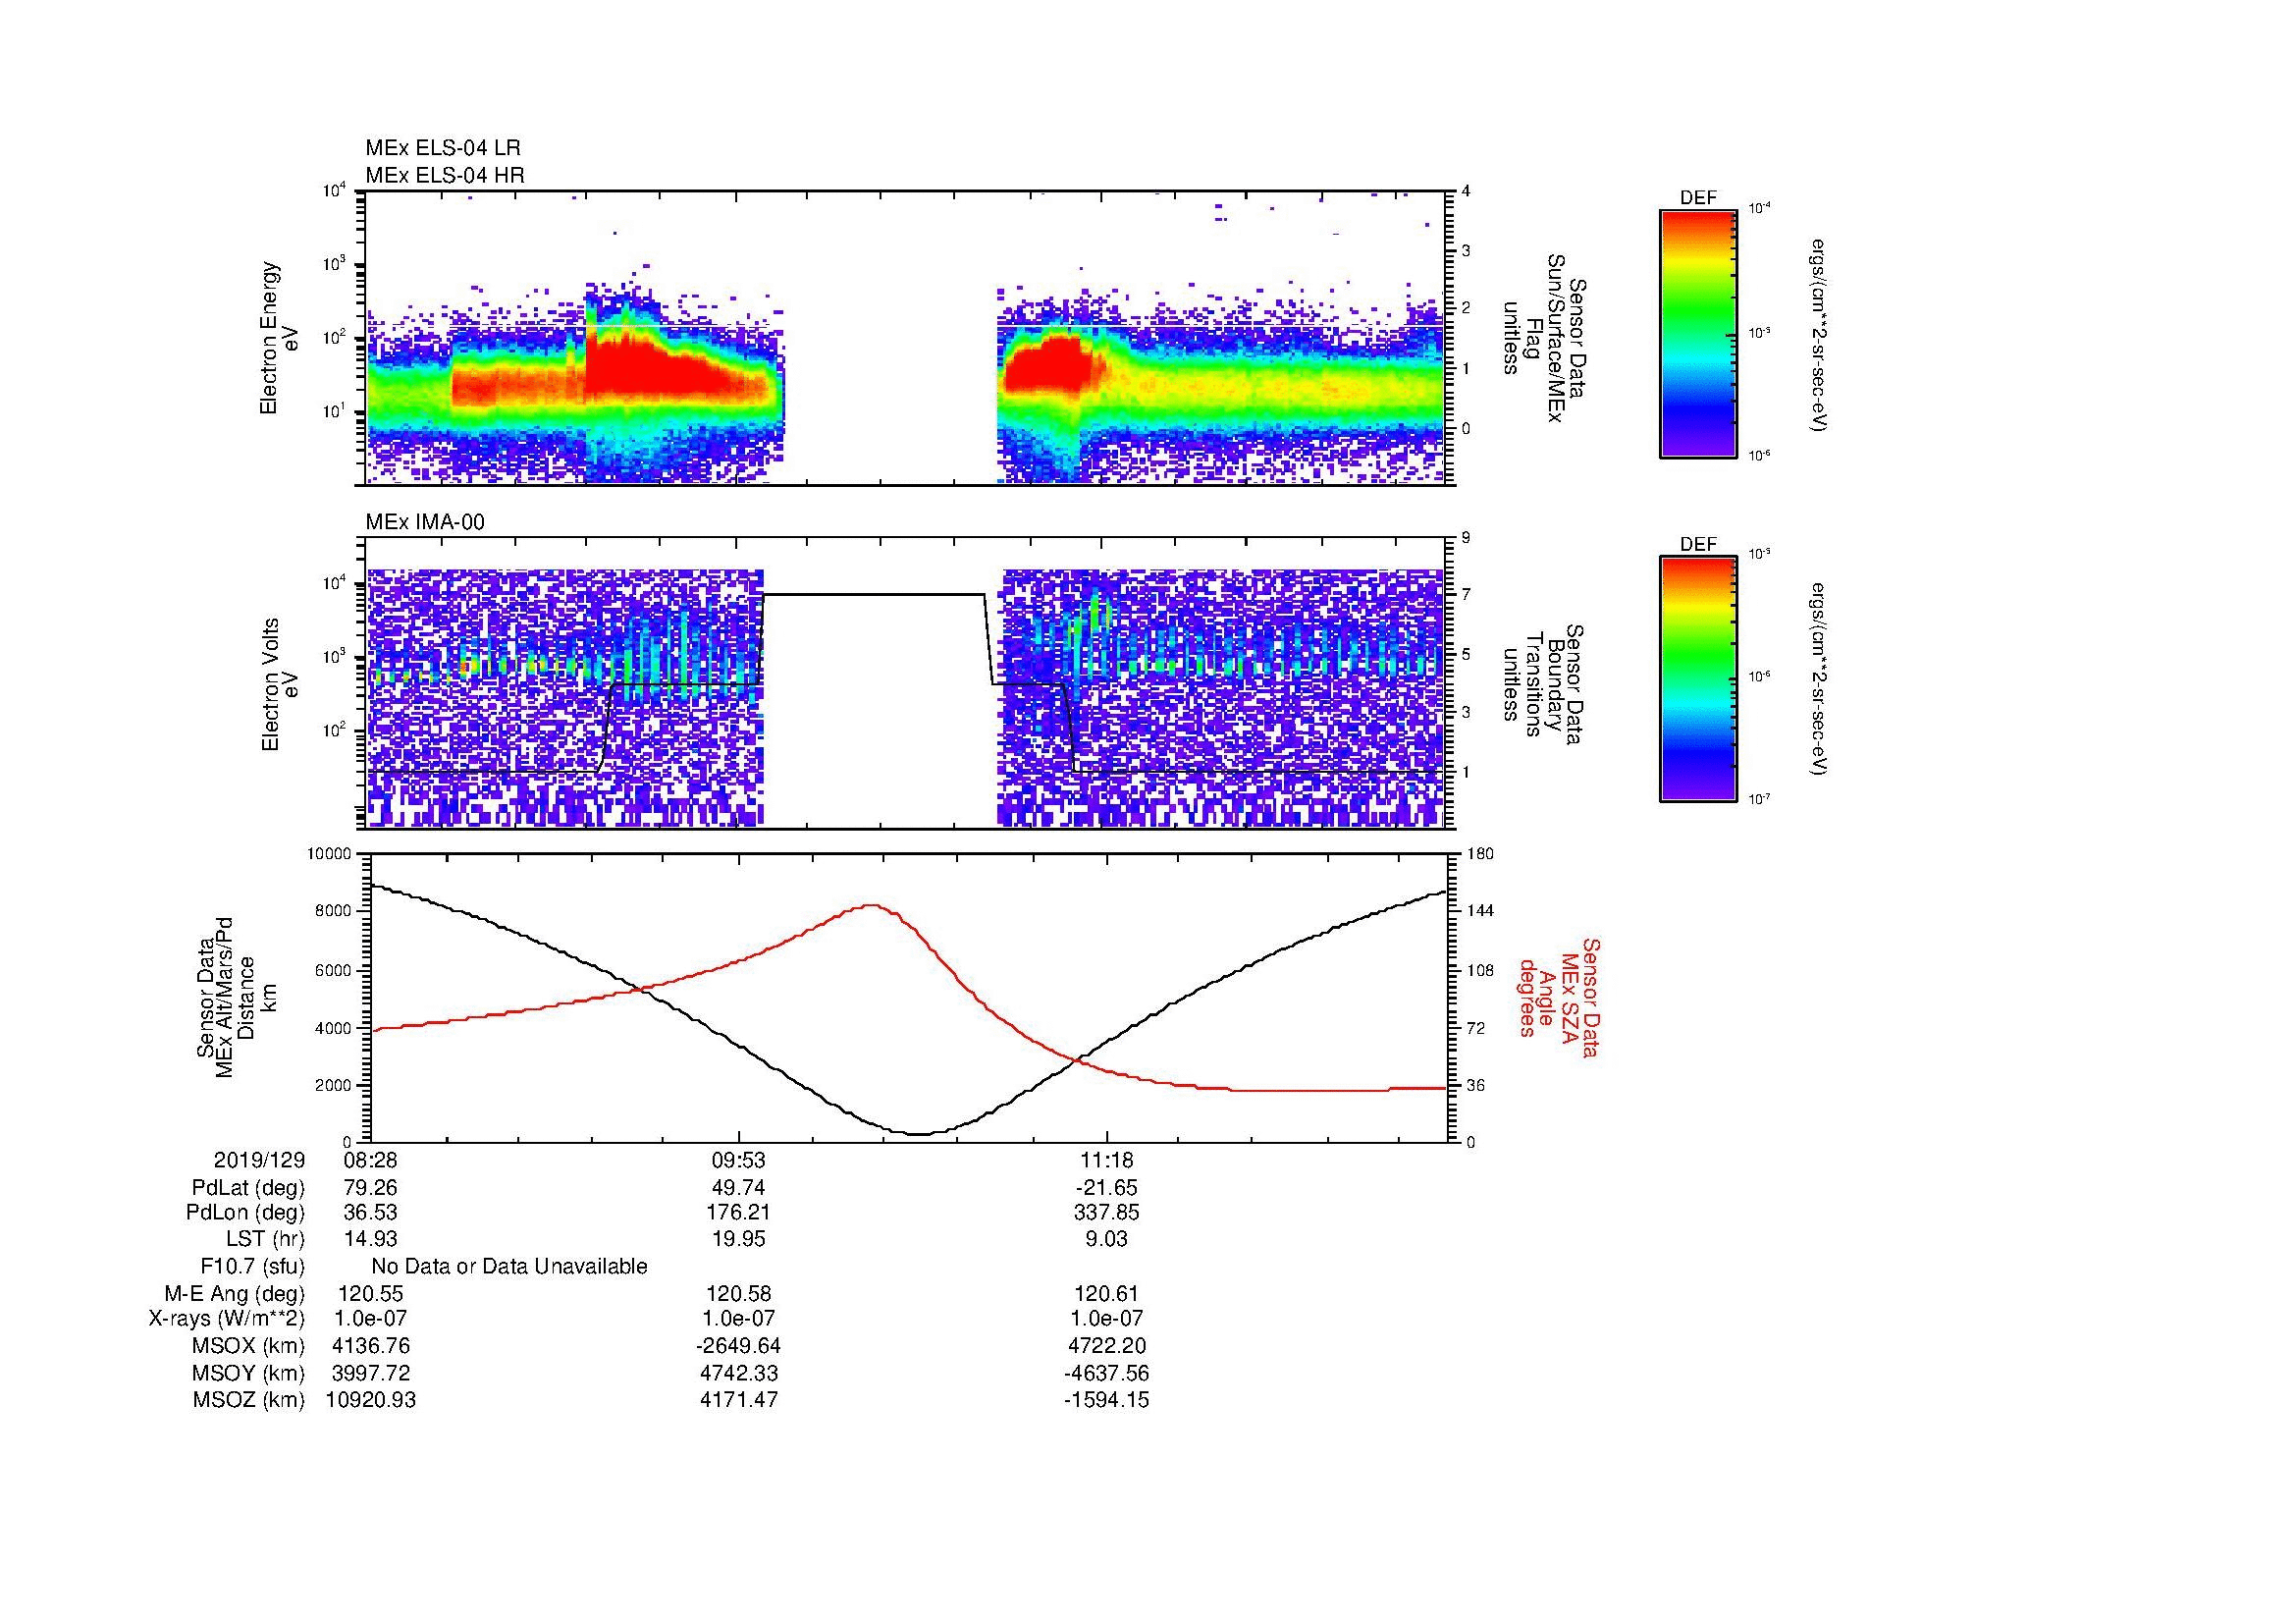Click the LST value 9.03
Viewport: 2296px width, 1623px height.
point(1106,1240)
